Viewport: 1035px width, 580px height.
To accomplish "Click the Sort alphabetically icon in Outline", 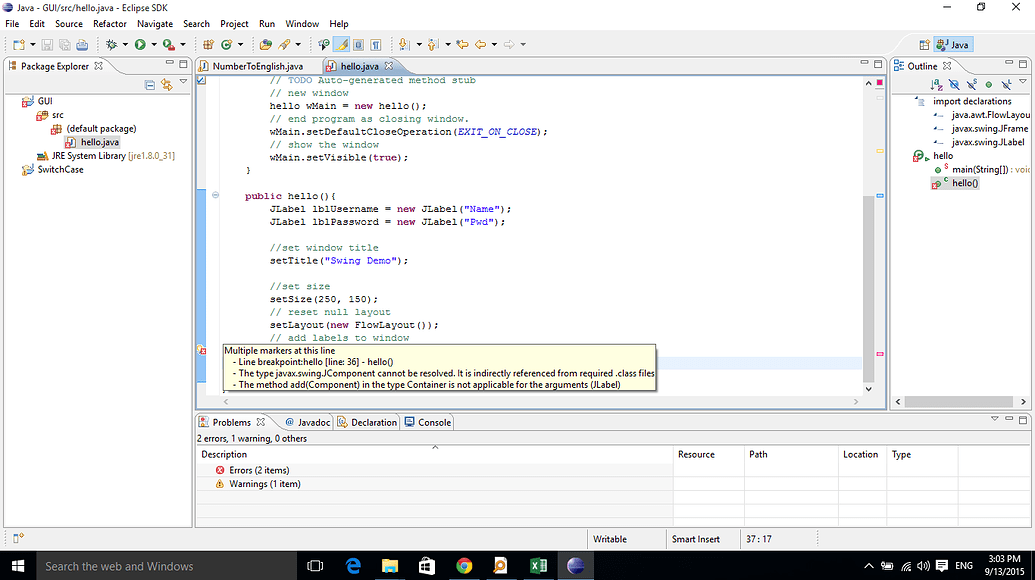I will (x=937, y=85).
